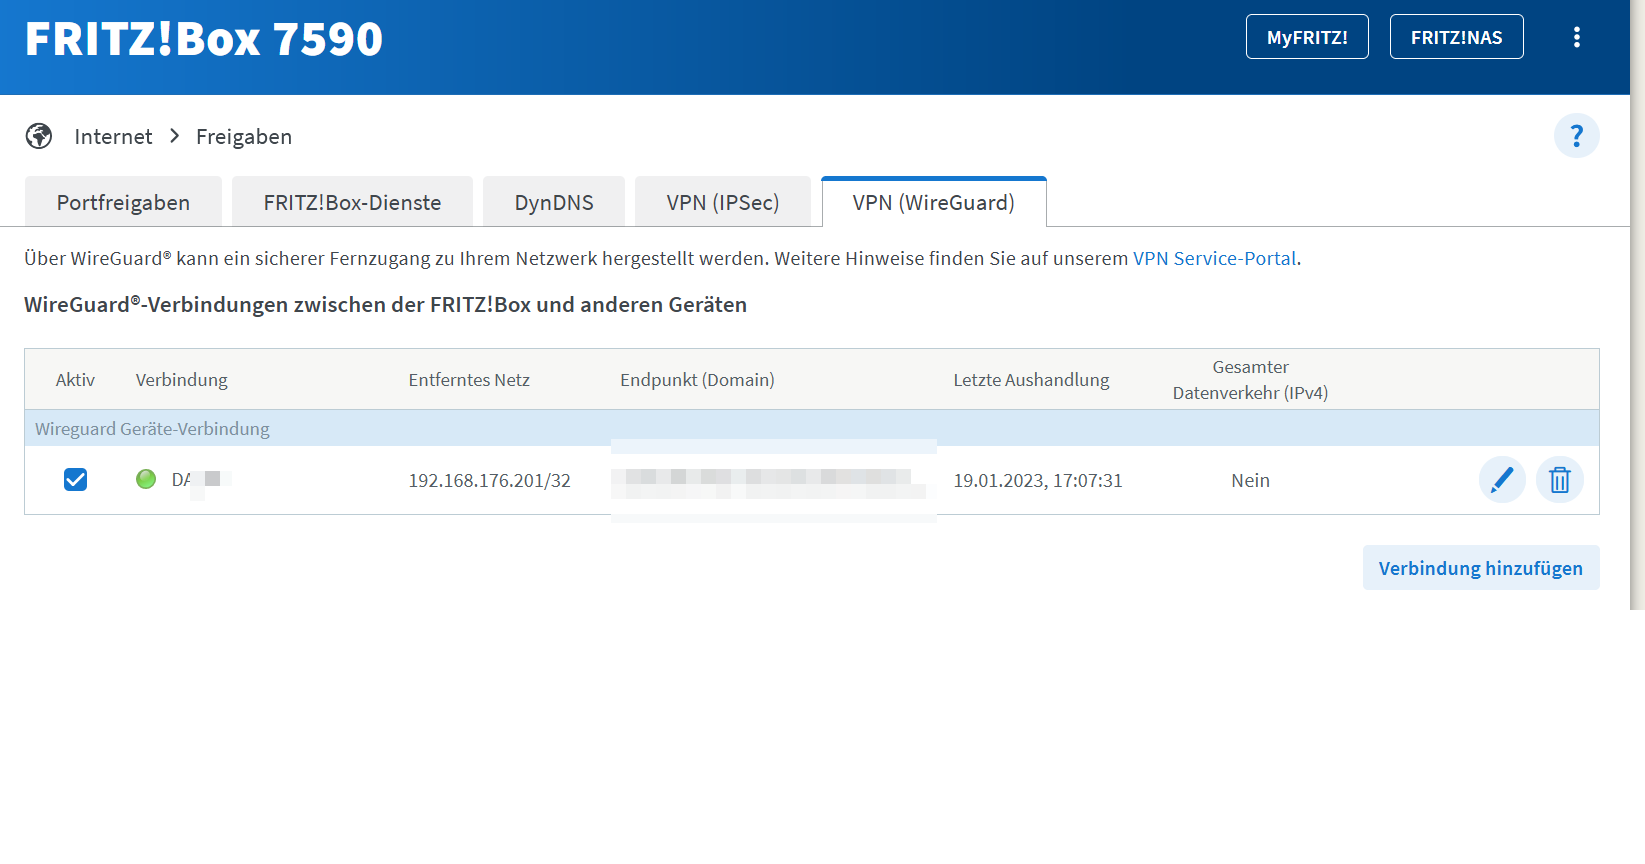This screenshot has height=864, width=1645.
Task: Click the 192.168.176.201/32 network cell
Action: click(x=489, y=480)
